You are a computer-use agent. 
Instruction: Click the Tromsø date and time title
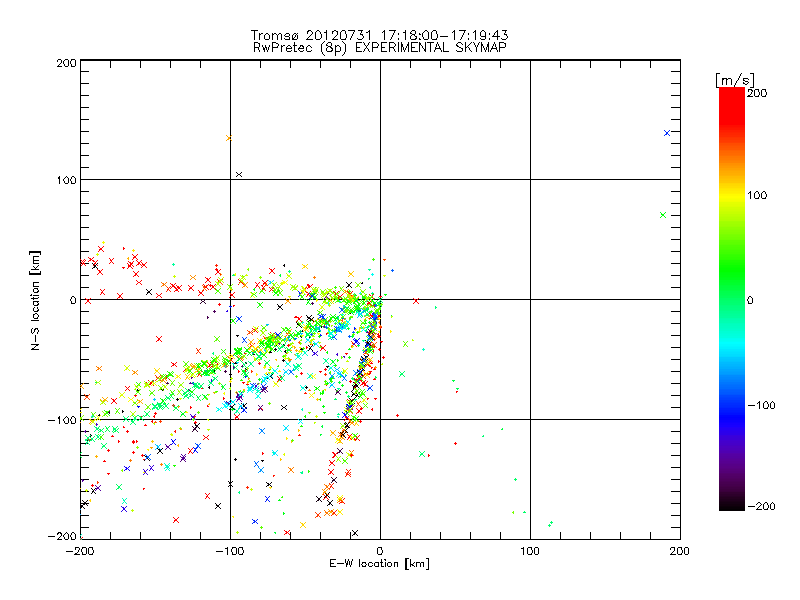[379, 34]
